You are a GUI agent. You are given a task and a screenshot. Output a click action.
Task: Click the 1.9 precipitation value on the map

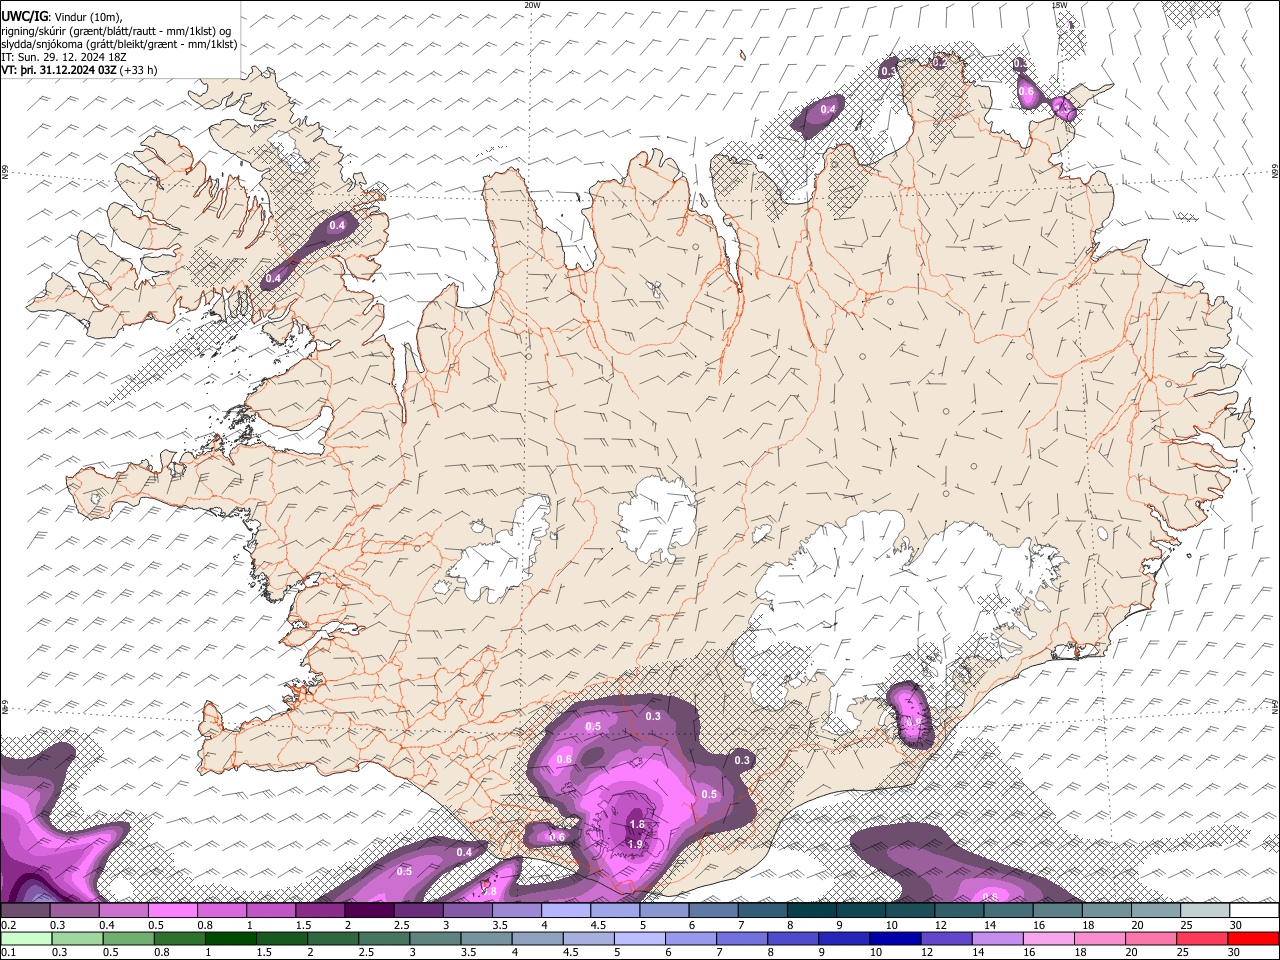pos(635,845)
